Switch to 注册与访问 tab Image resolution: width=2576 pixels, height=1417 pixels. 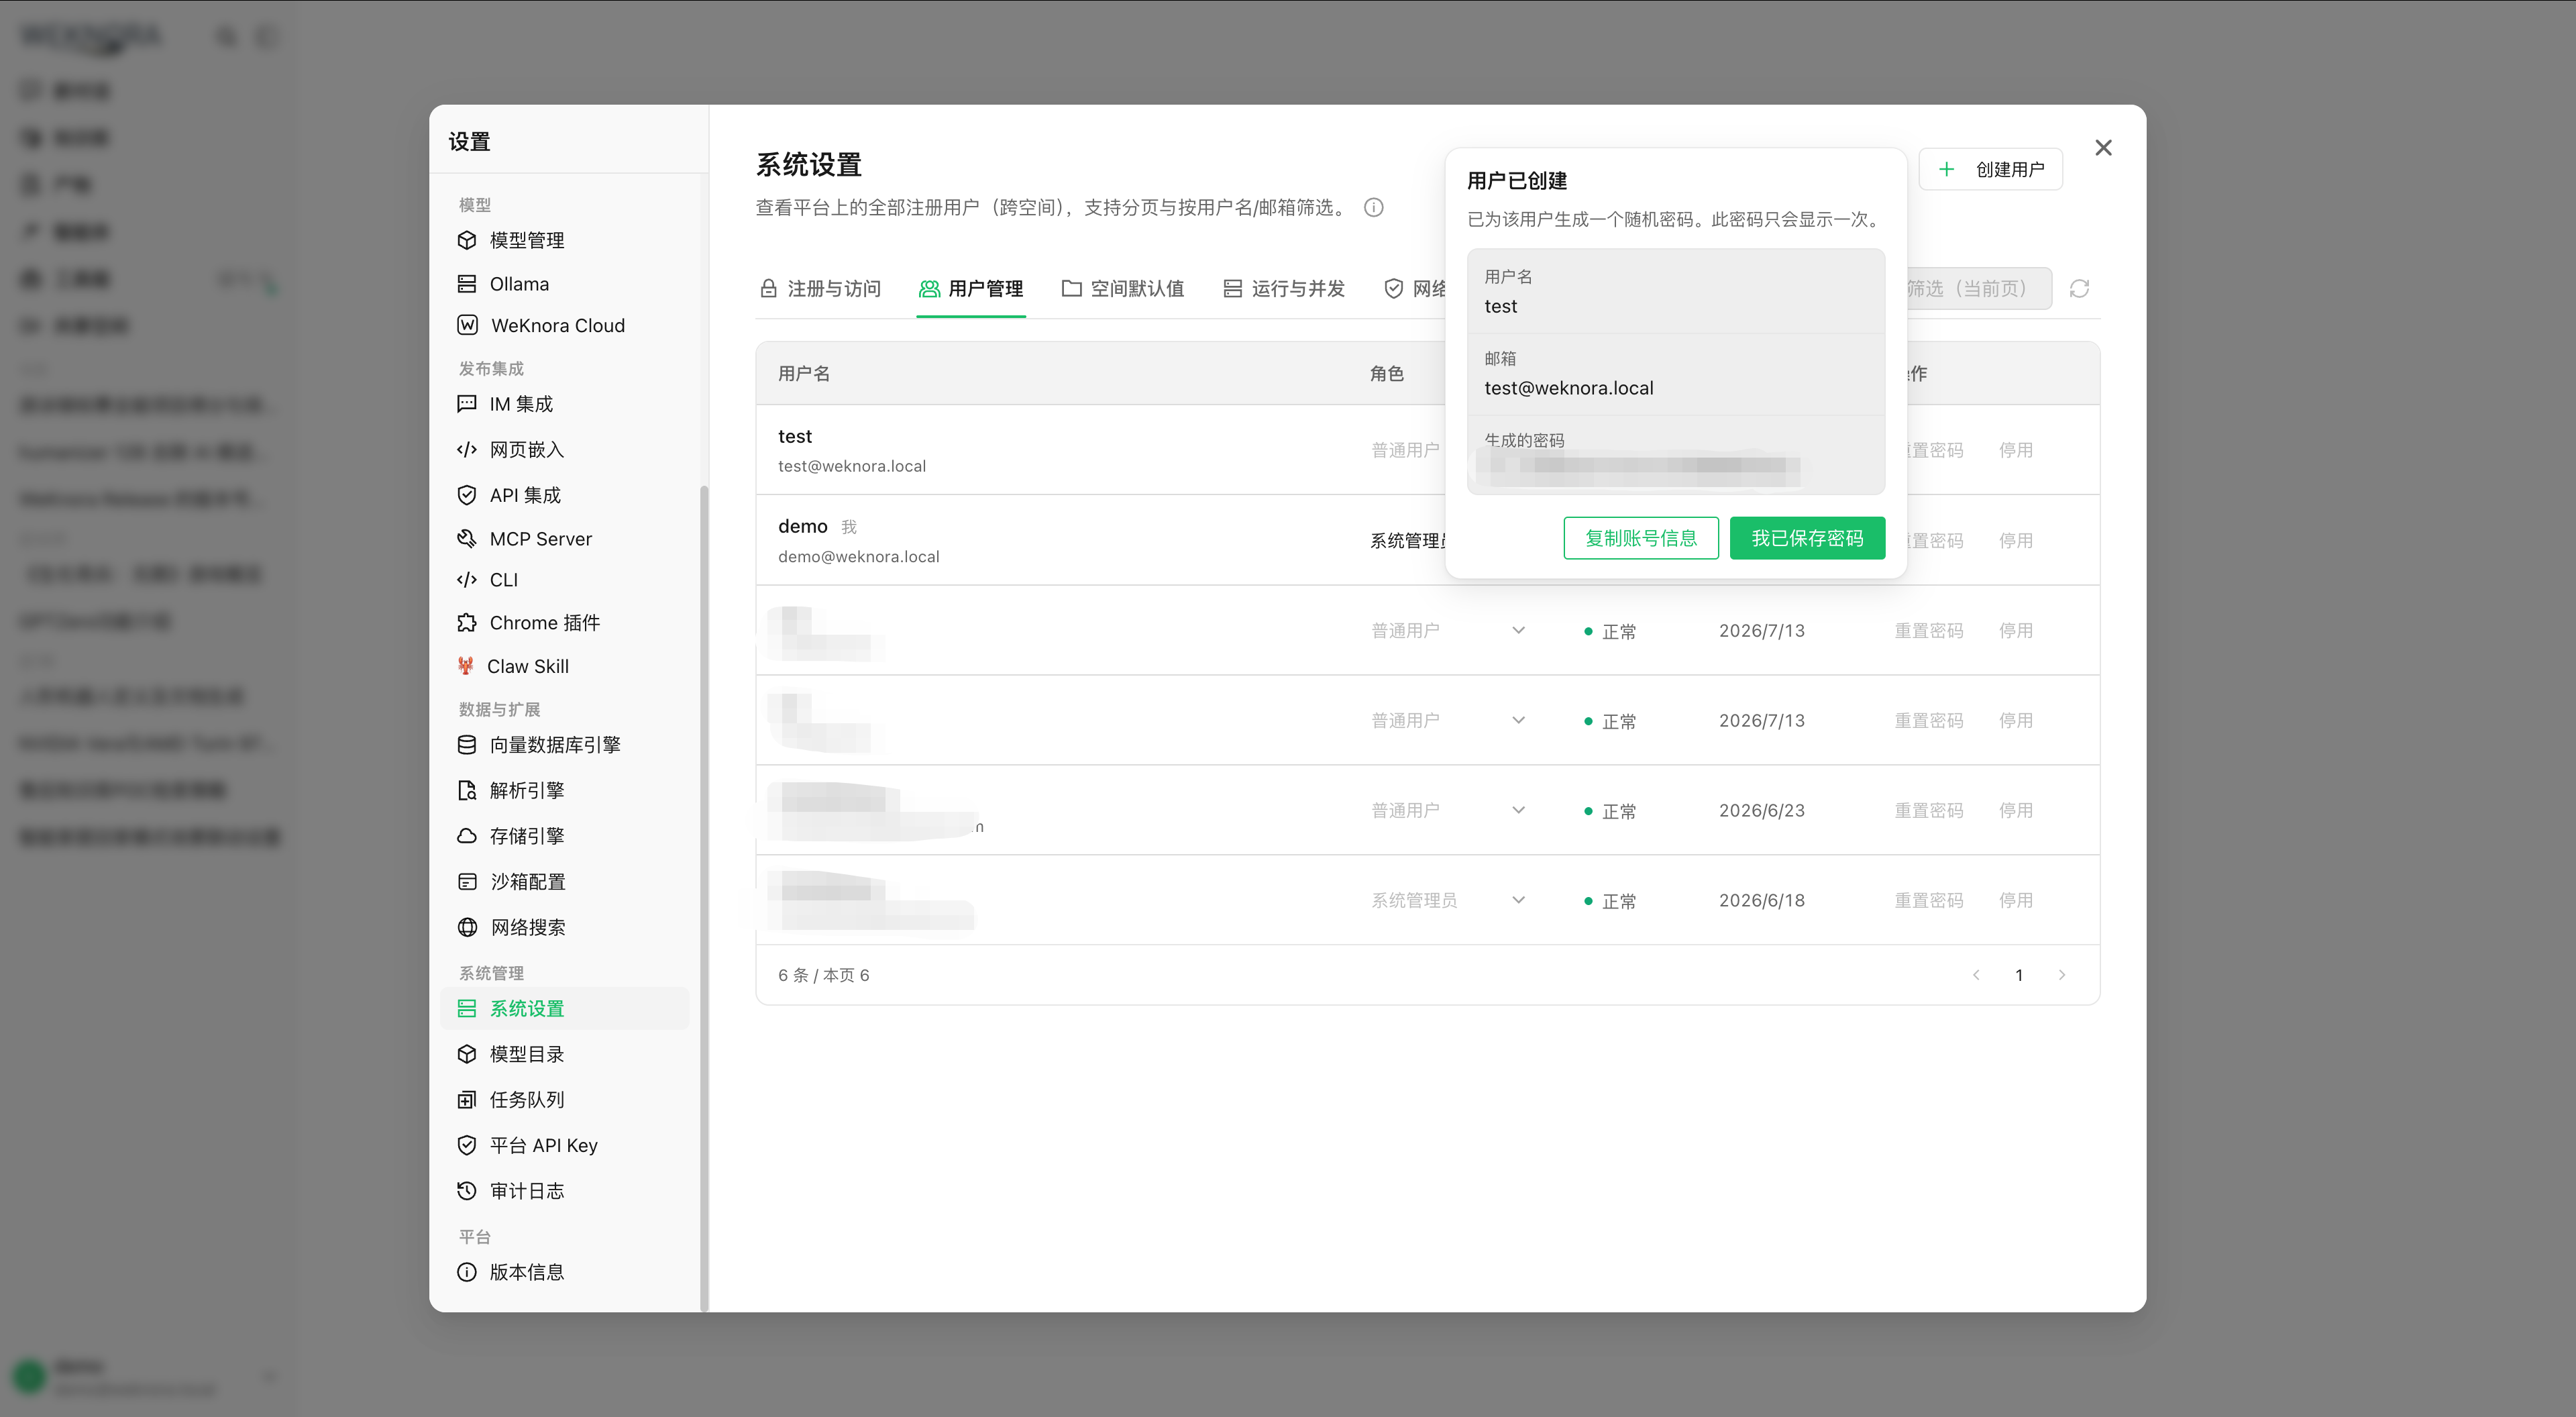click(820, 289)
